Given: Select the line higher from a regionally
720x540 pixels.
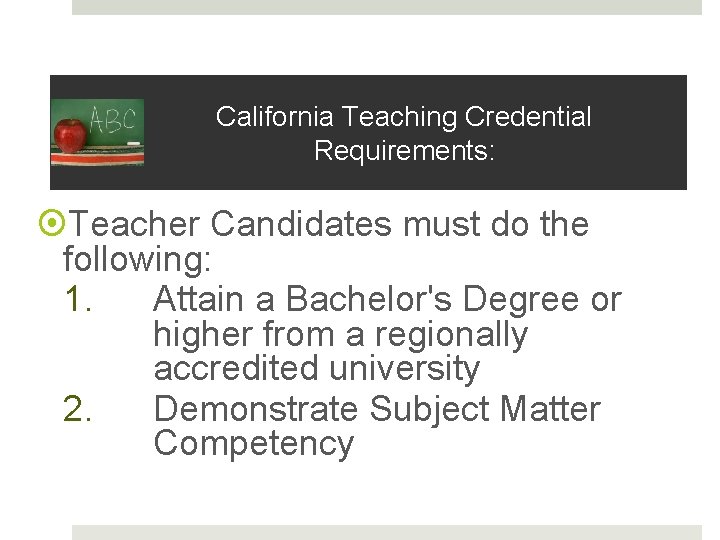Looking at the screenshot, I should pos(340,334).
